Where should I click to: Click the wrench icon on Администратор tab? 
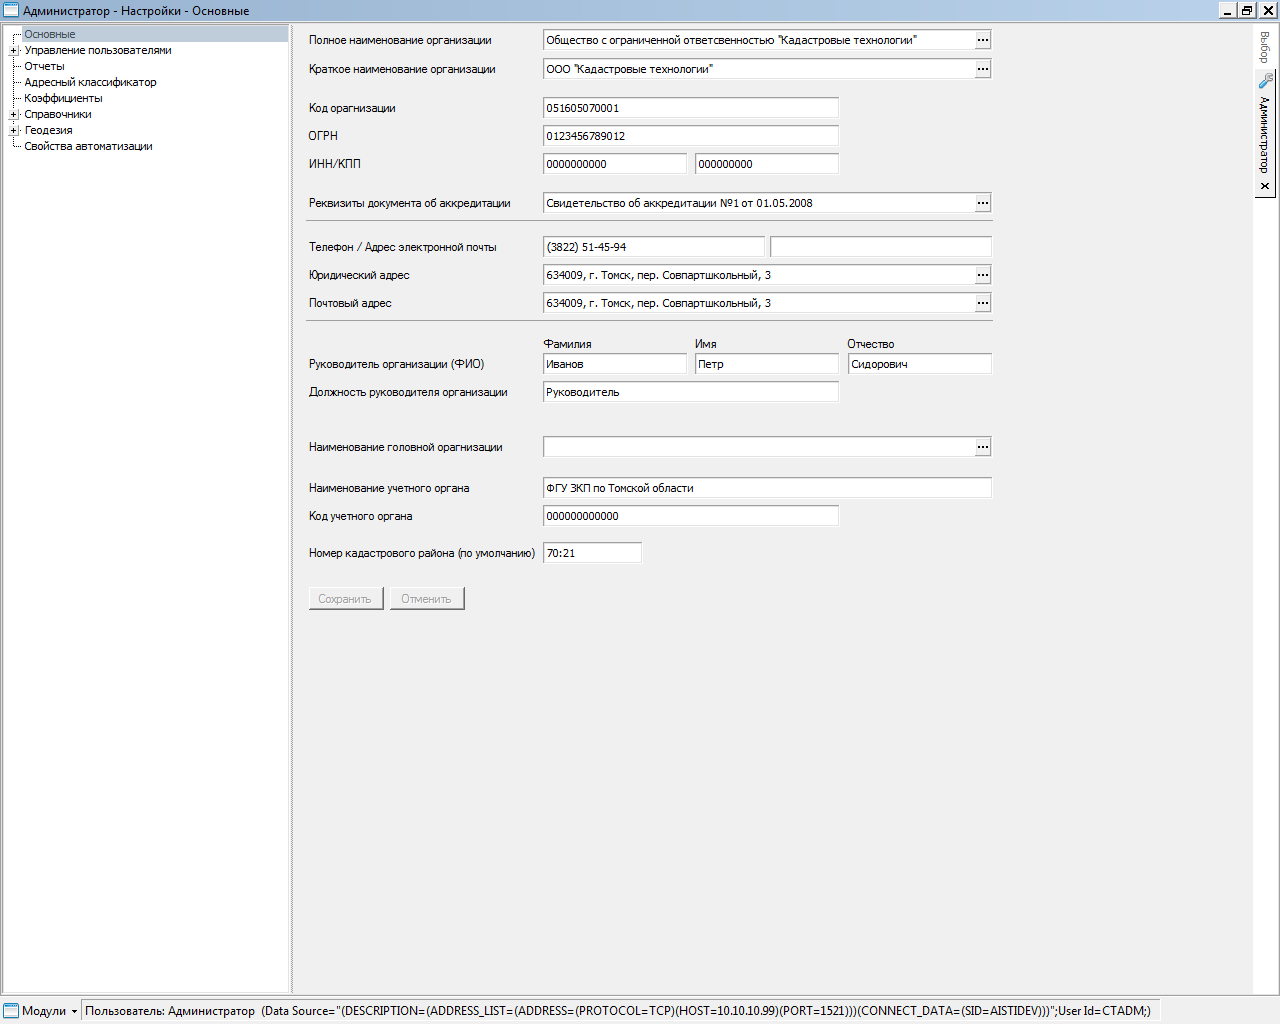pos(1265,82)
